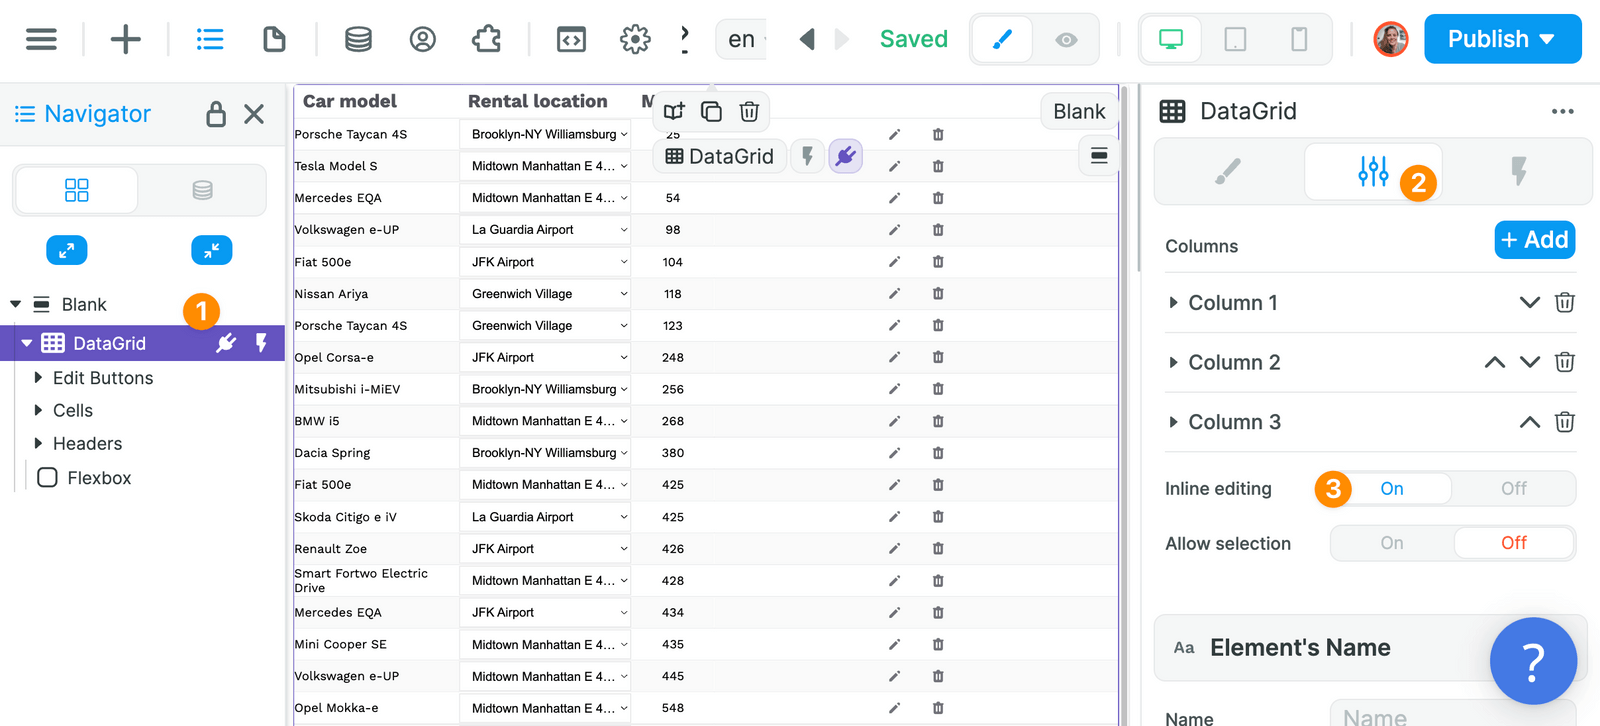Expand Column 3 settings

pyautogui.click(x=1174, y=422)
